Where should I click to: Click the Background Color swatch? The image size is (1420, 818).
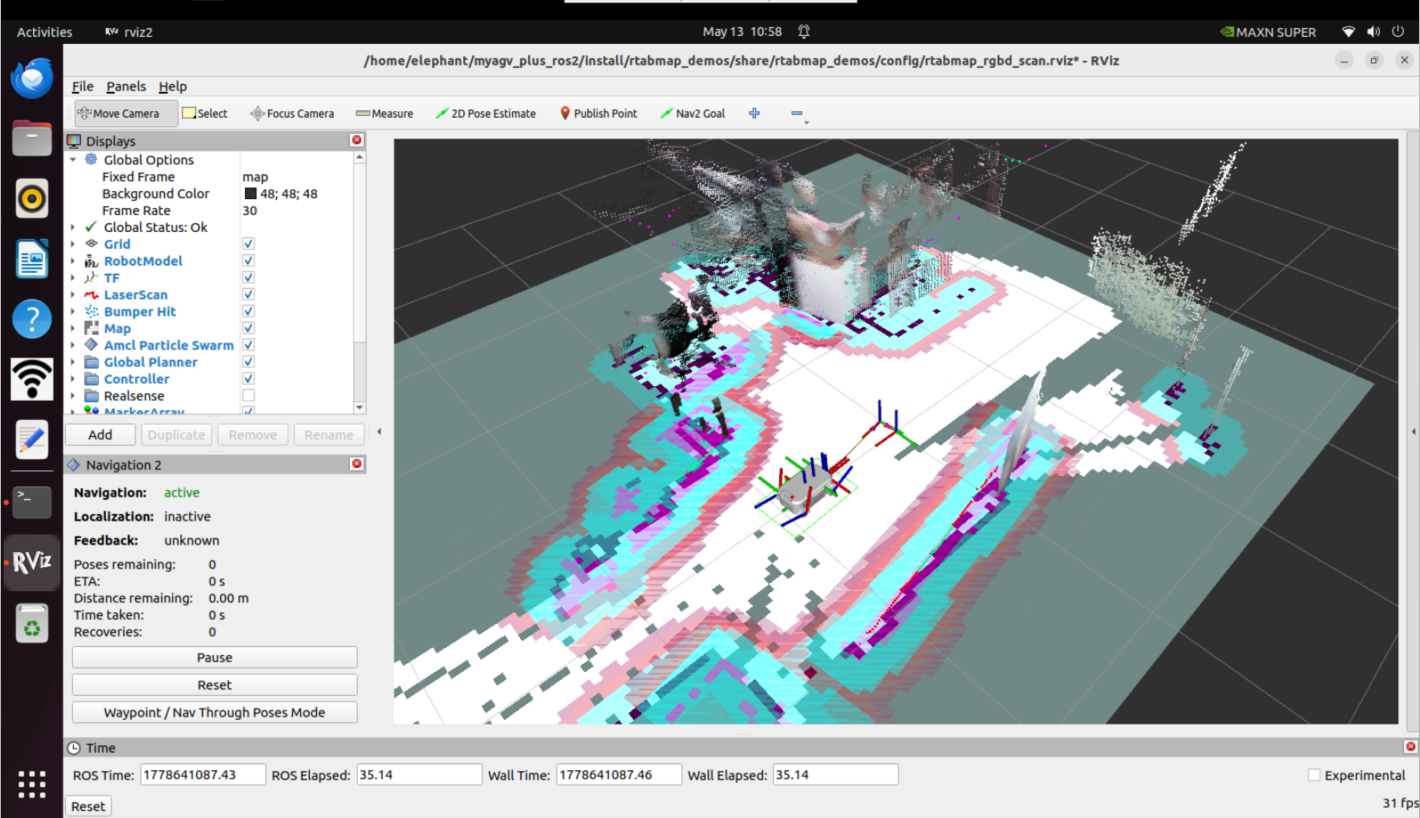[250, 193]
